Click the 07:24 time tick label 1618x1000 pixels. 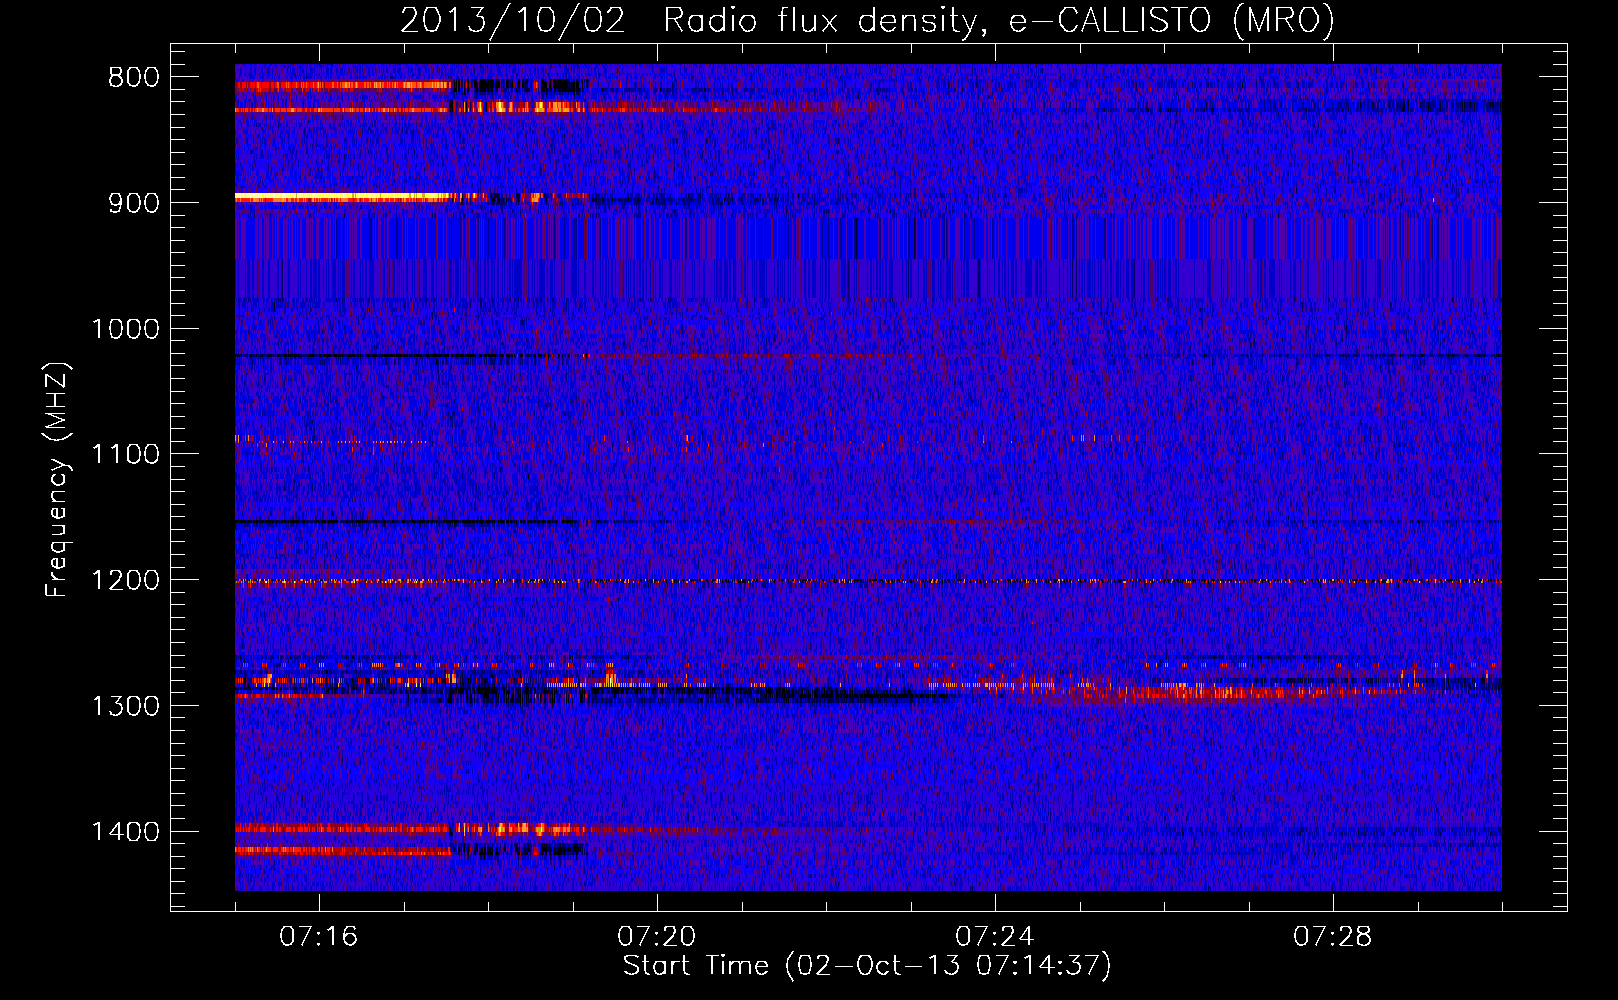point(995,937)
